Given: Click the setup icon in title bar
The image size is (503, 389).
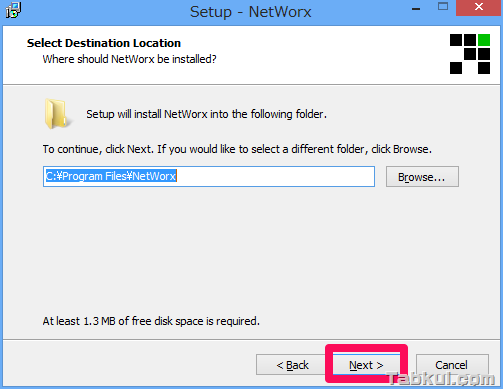Looking at the screenshot, I should [13, 11].
